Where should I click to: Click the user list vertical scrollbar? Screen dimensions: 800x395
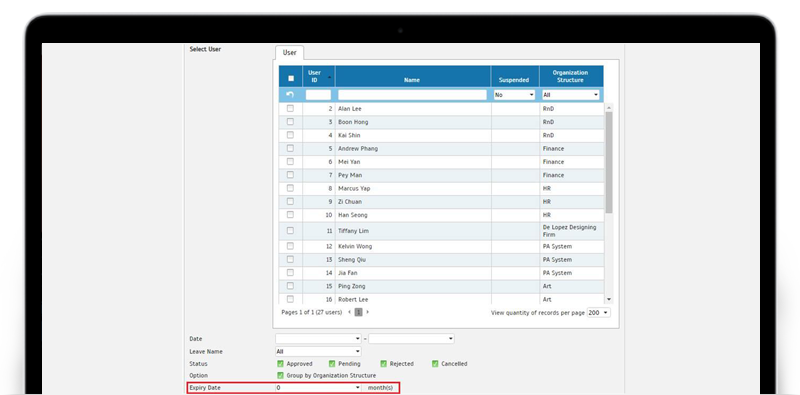[x=608, y=162]
